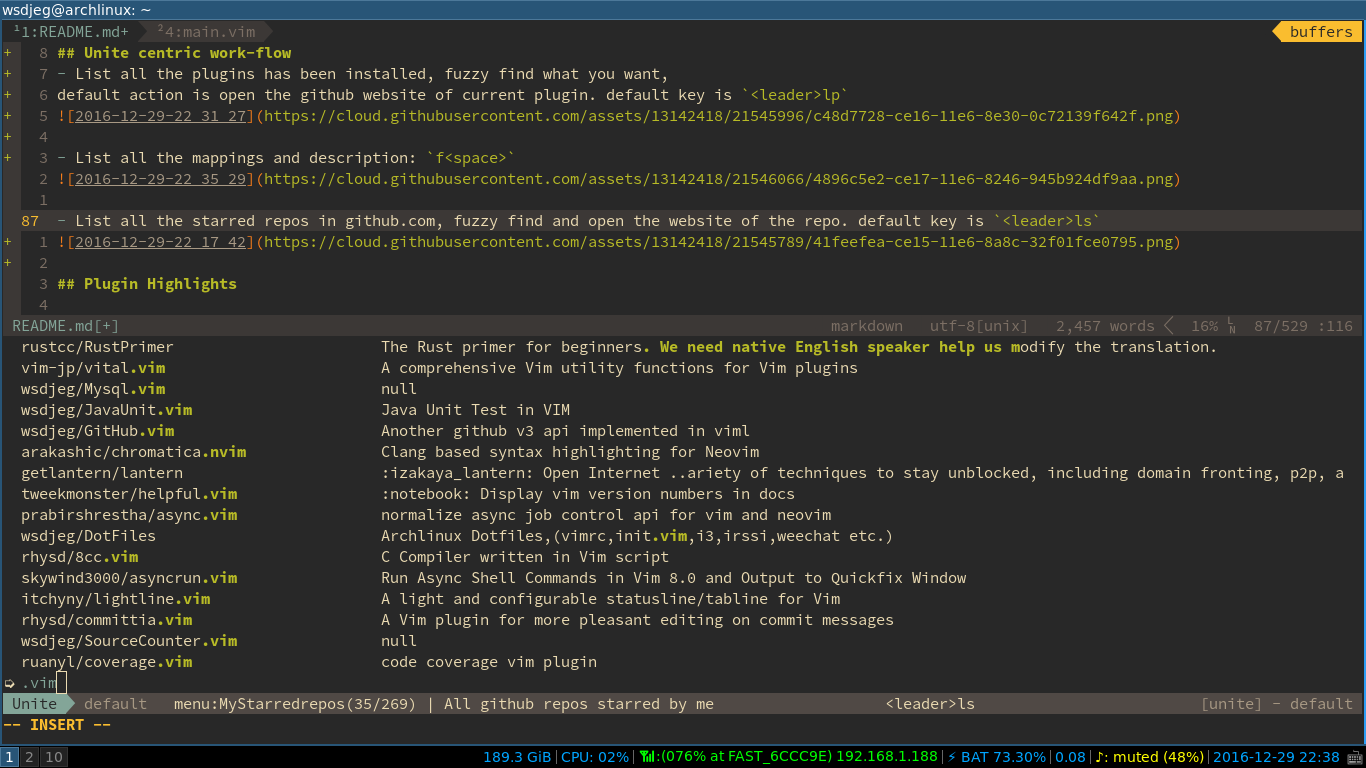Click the 2,457 words counter

pyautogui.click(x=1105, y=326)
